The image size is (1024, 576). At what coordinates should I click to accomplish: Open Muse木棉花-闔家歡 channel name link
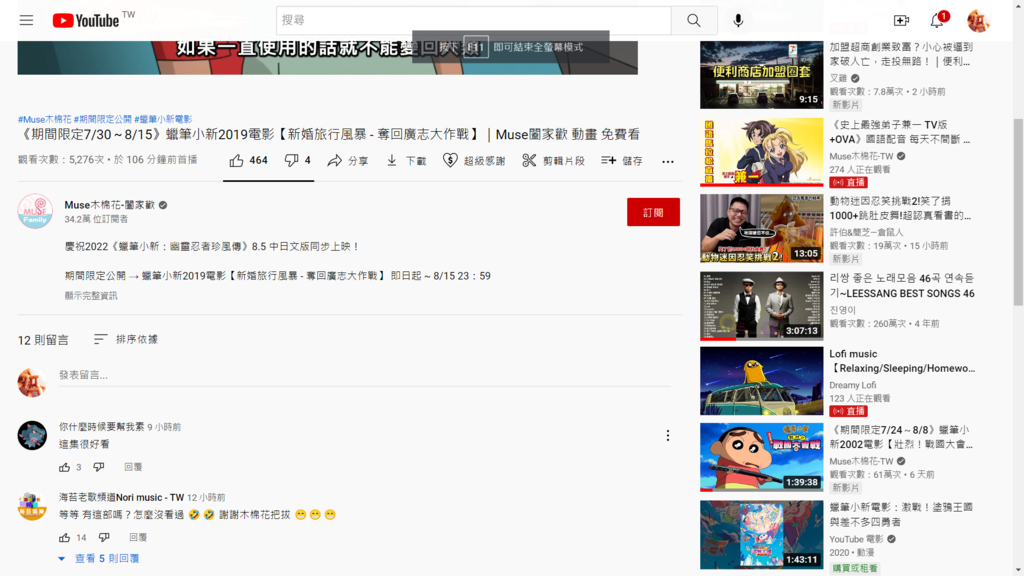click(110, 205)
